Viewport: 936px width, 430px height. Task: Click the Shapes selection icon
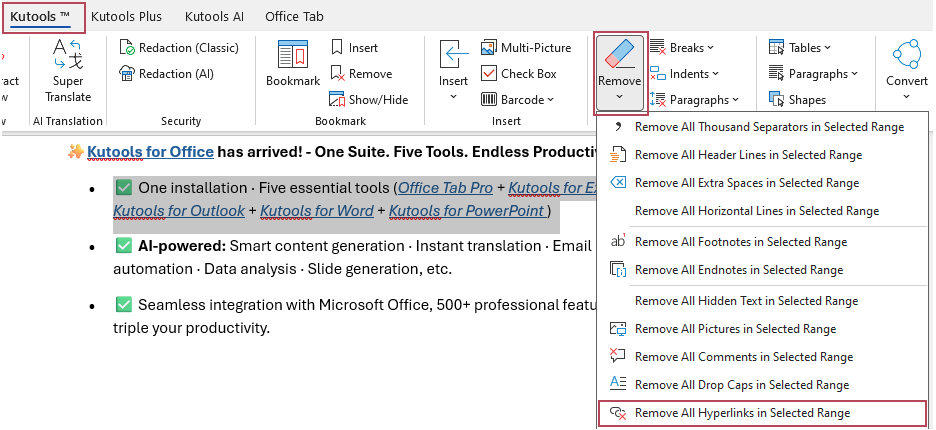click(x=777, y=100)
